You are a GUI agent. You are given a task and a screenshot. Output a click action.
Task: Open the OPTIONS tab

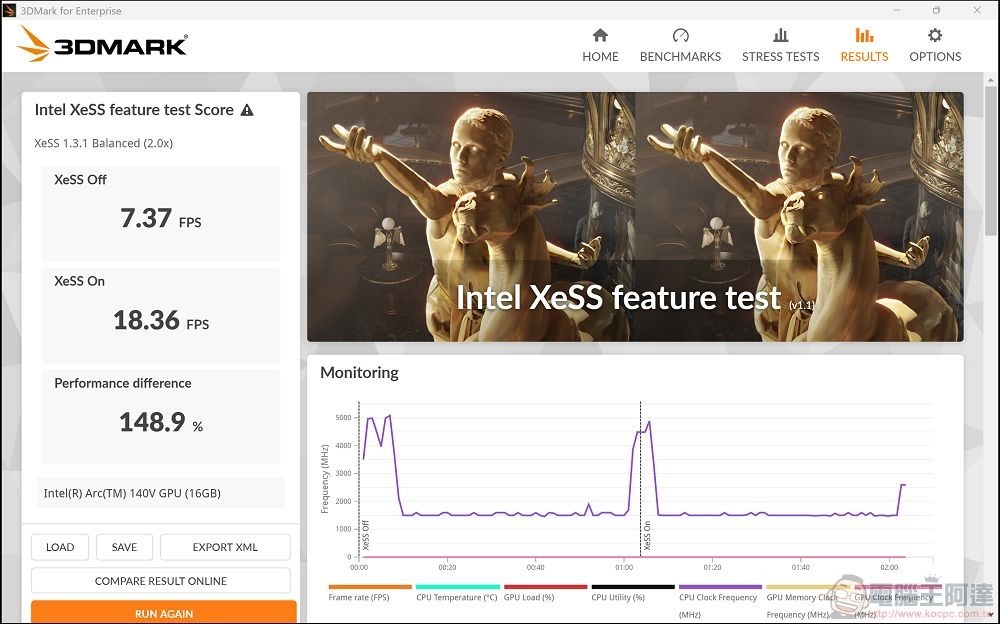(x=935, y=45)
